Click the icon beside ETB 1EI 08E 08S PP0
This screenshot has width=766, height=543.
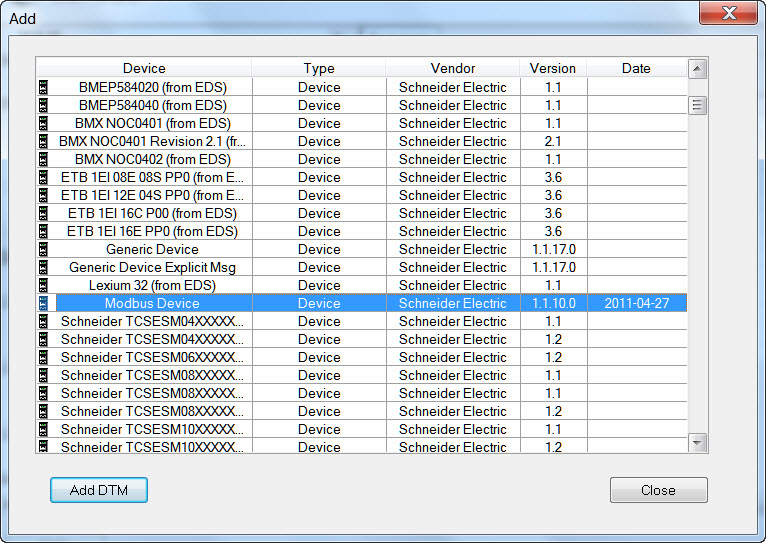[43, 177]
